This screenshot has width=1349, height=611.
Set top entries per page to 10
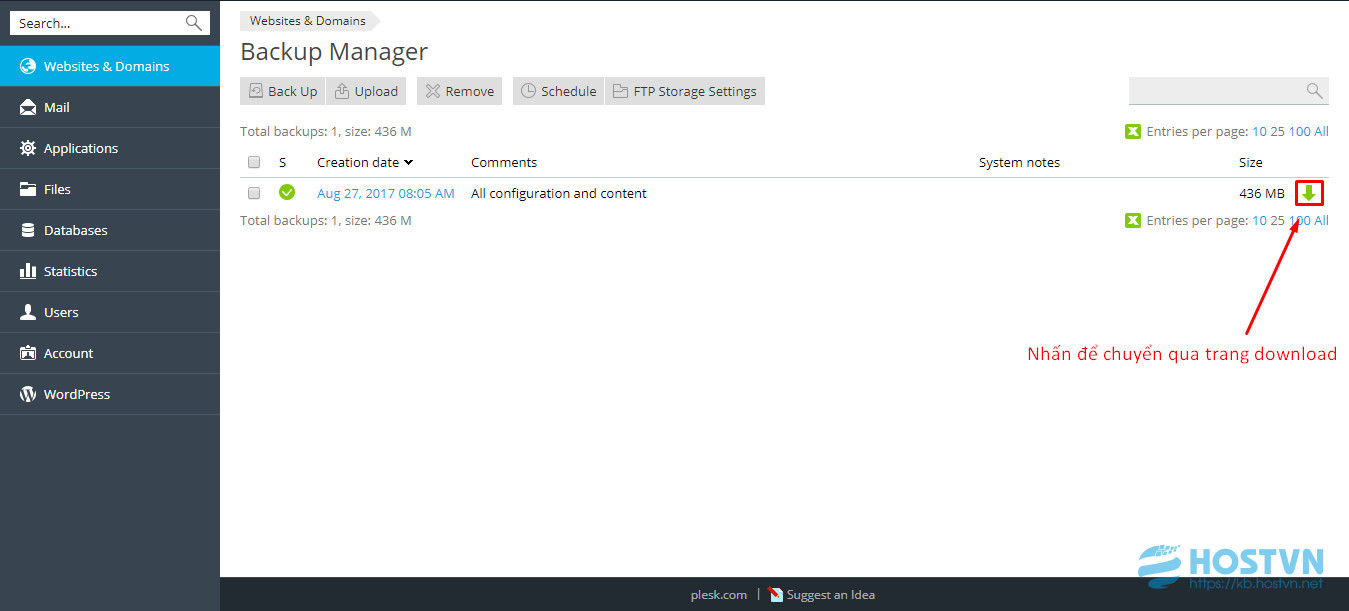[x=1259, y=131]
